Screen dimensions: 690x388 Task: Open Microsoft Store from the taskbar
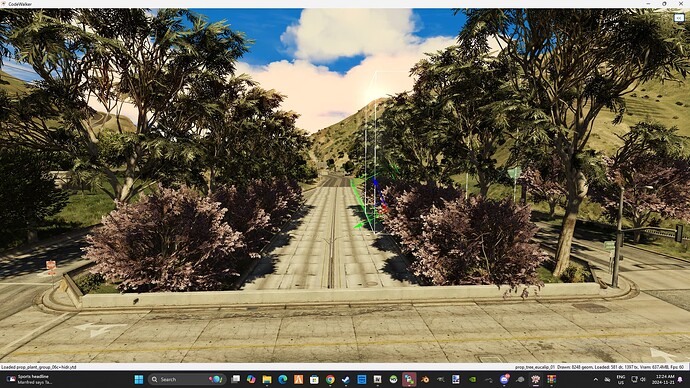point(314,379)
